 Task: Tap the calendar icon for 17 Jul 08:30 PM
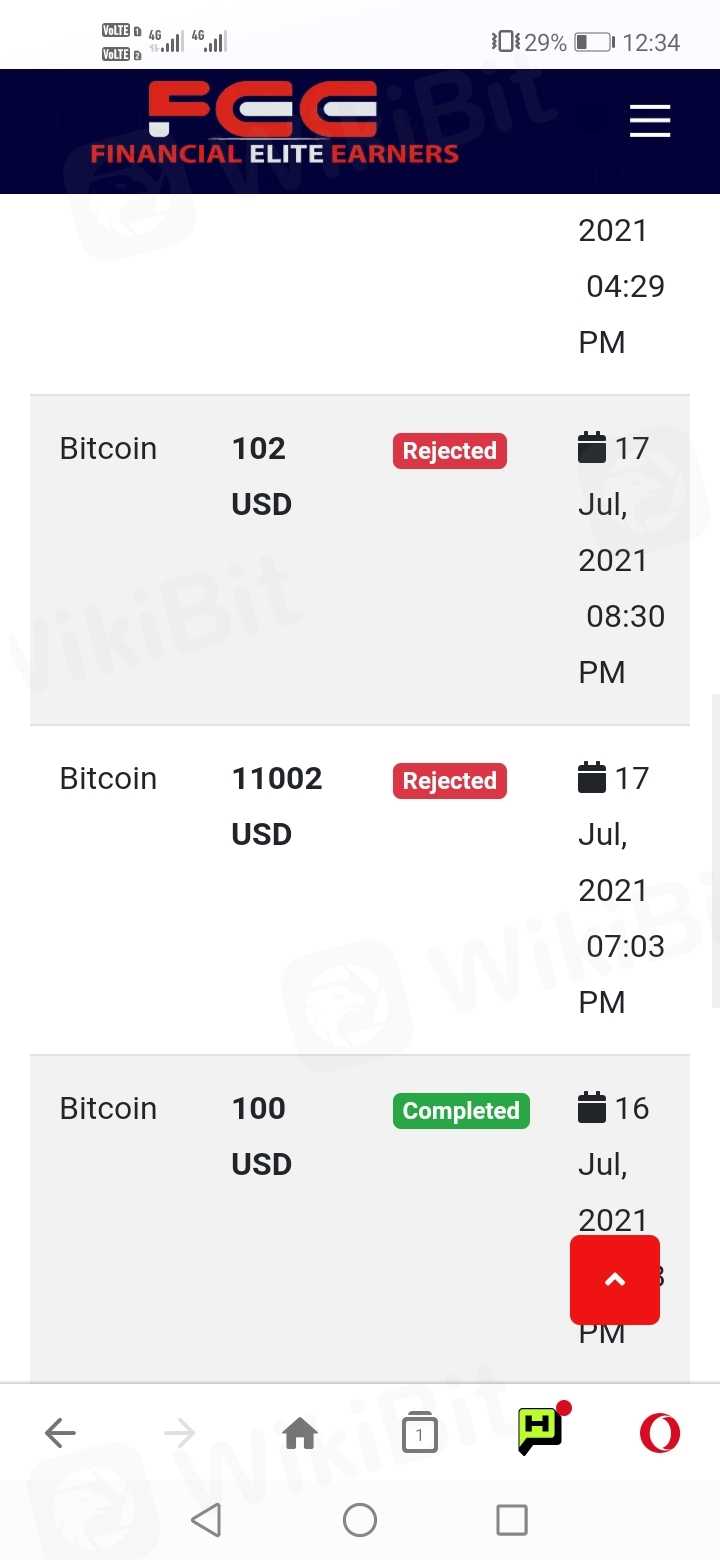pos(592,448)
